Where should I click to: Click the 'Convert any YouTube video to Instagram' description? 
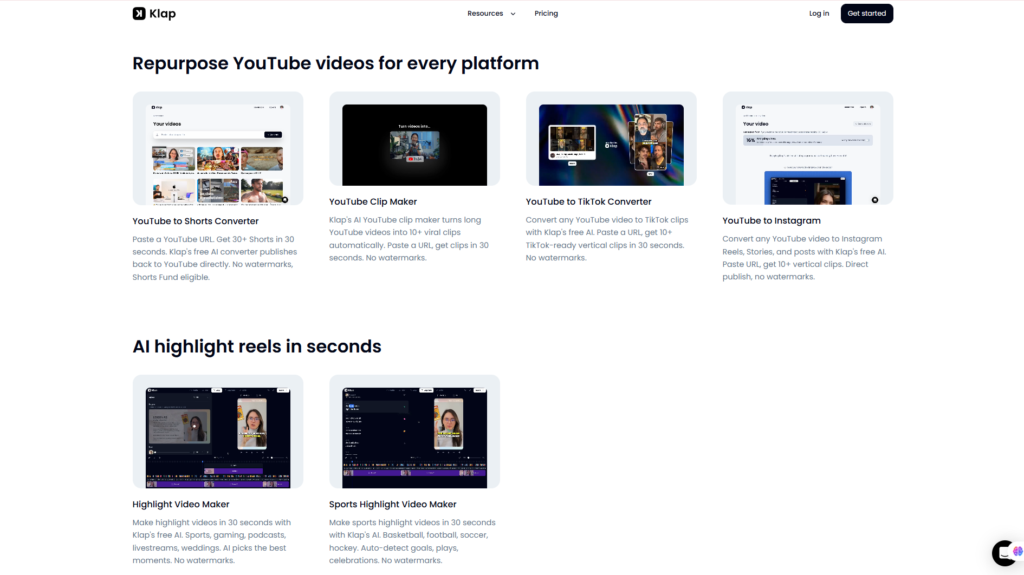[x=804, y=258]
